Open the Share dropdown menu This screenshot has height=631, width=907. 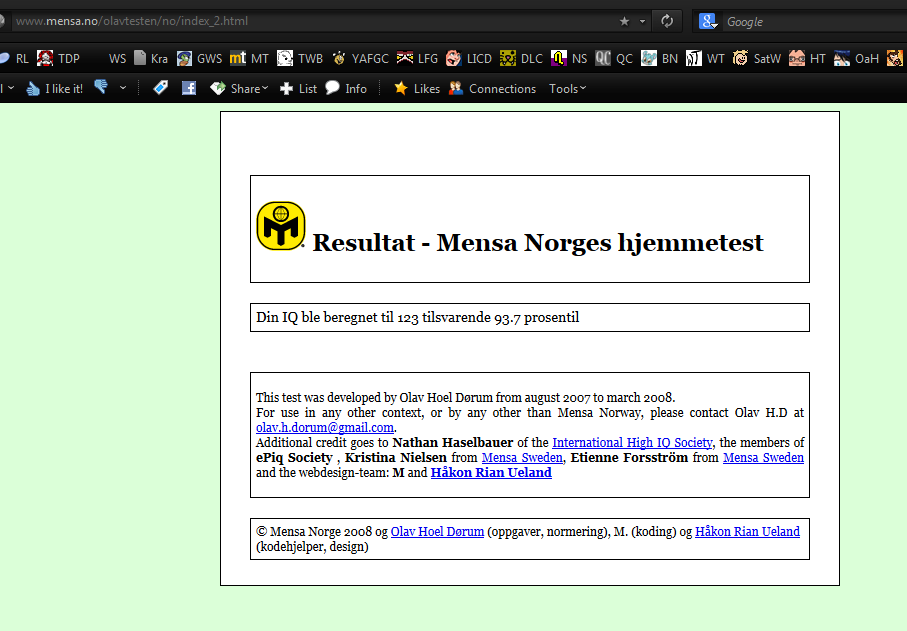[239, 88]
